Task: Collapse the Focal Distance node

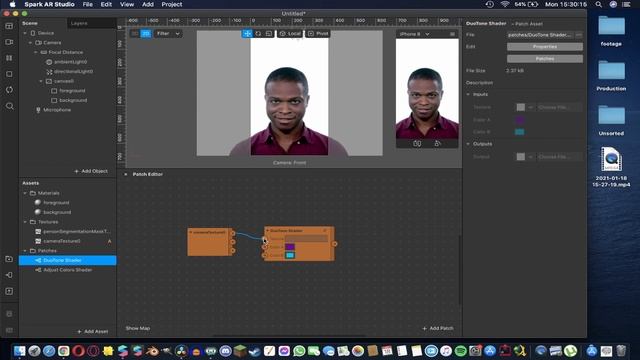Action: tap(36, 52)
